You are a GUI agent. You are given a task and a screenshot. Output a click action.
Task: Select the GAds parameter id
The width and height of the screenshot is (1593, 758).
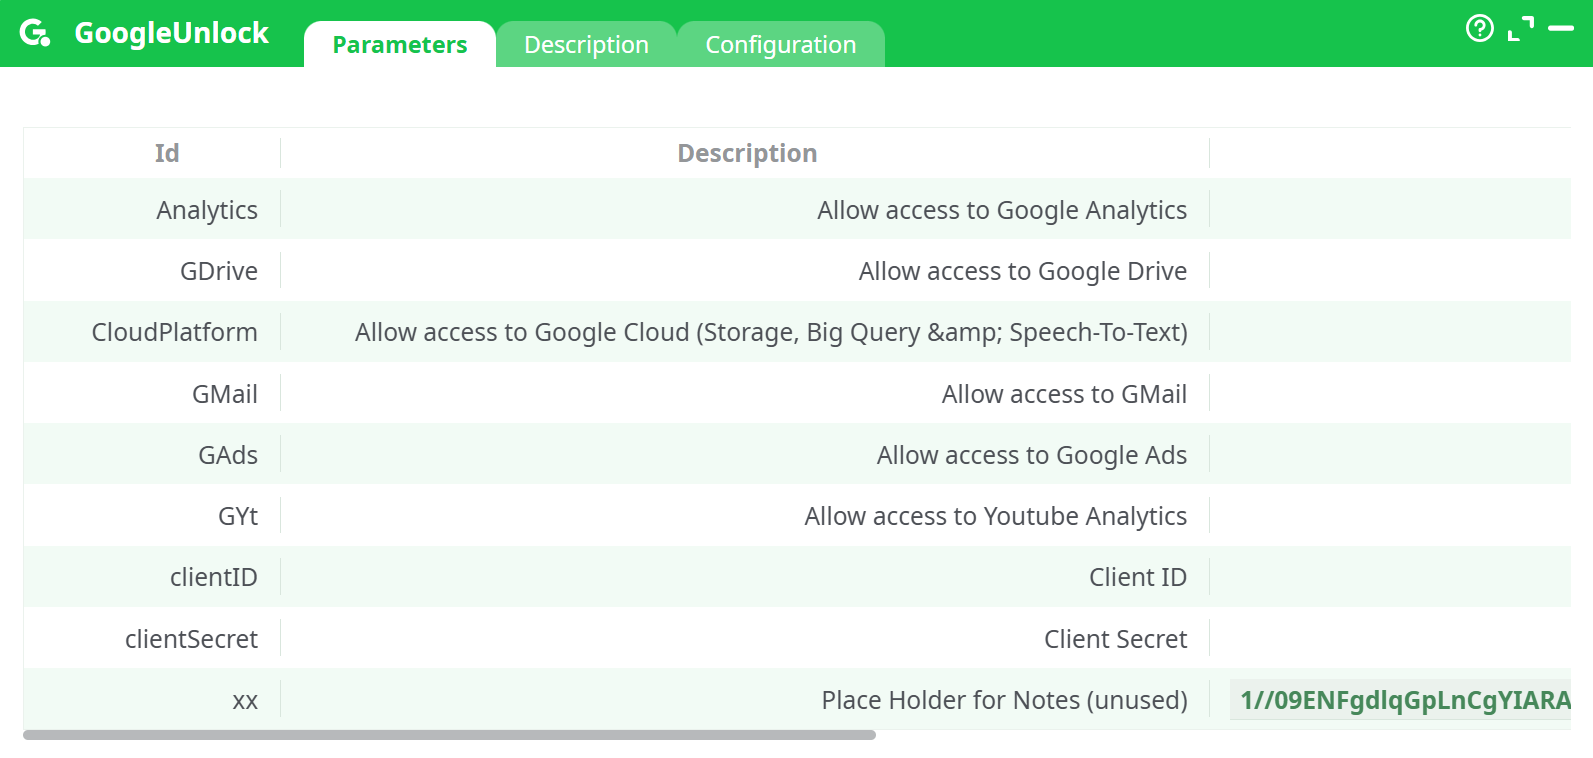[228, 455]
